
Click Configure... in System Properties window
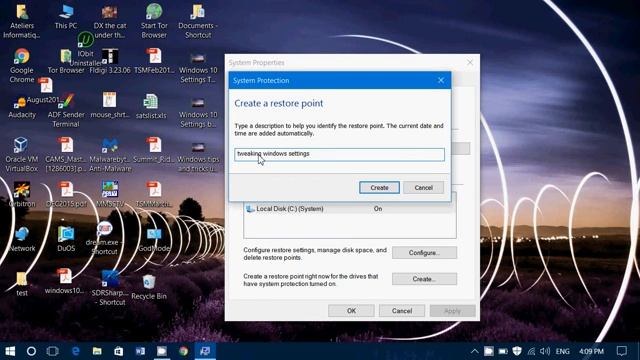(424, 253)
